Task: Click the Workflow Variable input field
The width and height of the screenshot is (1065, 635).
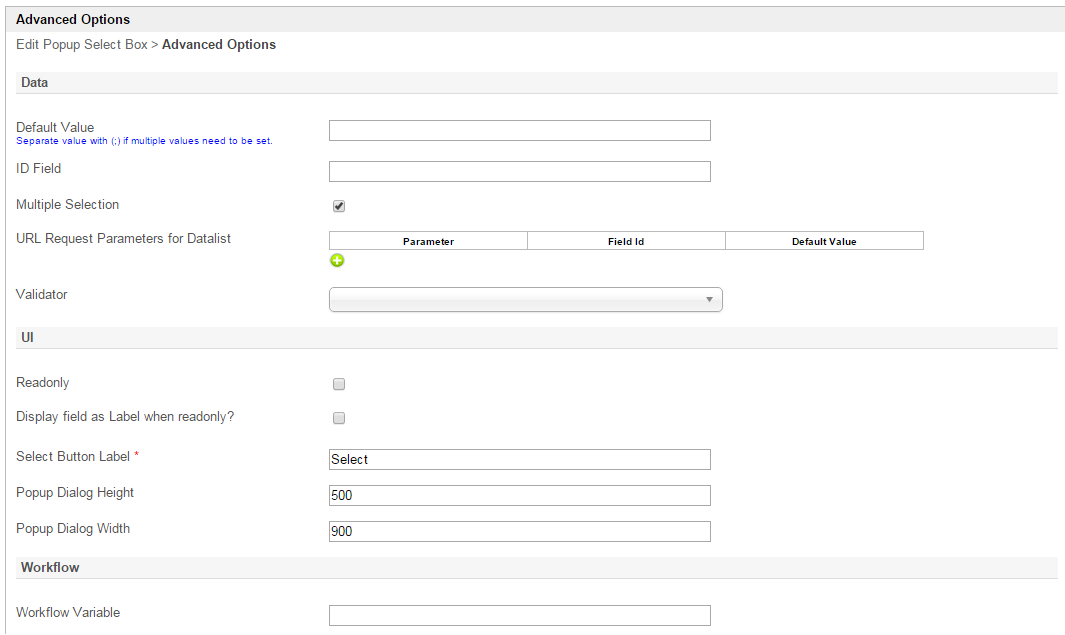Action: point(519,616)
